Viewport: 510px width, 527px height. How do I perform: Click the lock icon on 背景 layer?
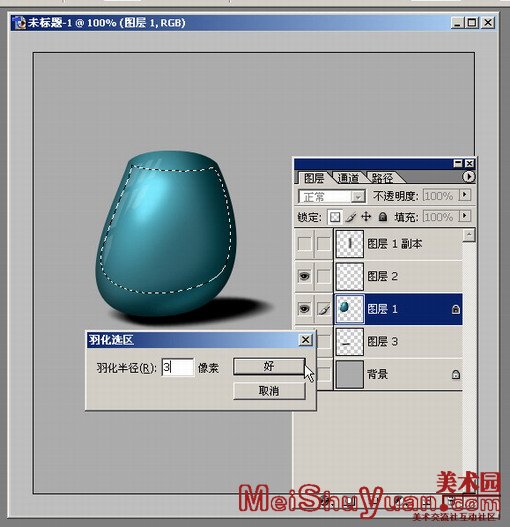tap(456, 374)
